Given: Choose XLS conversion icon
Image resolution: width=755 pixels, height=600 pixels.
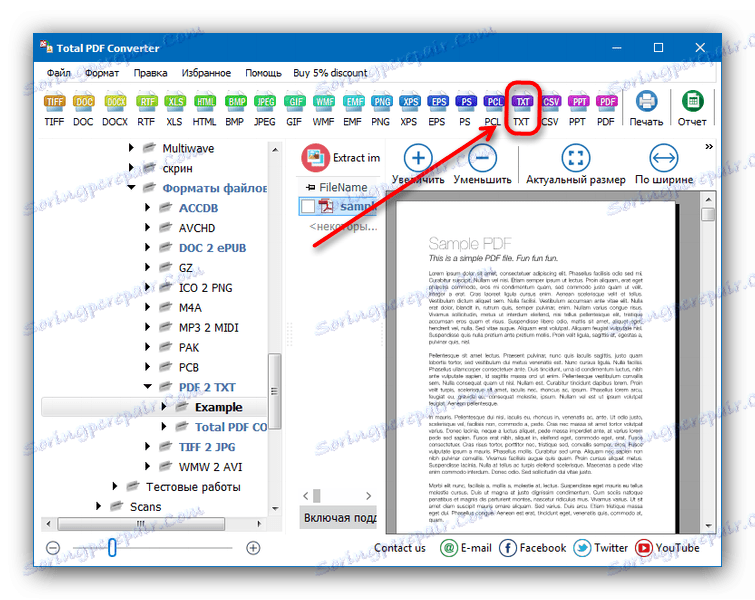Looking at the screenshot, I should coord(174,109).
